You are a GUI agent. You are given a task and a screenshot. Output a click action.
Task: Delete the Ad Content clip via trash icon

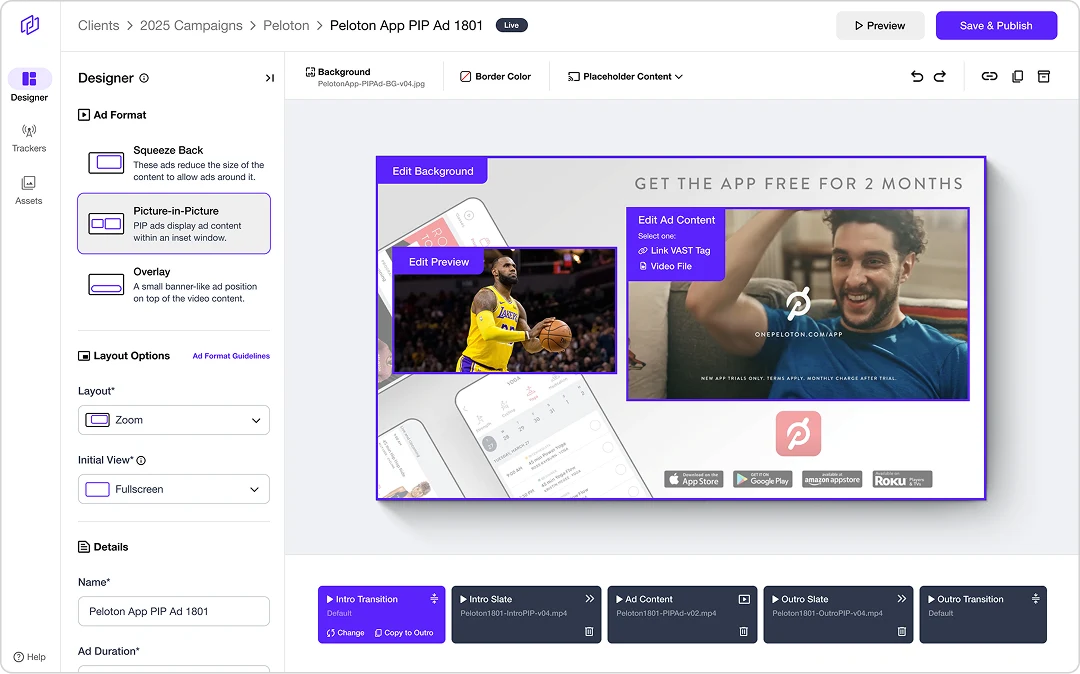coord(743,631)
